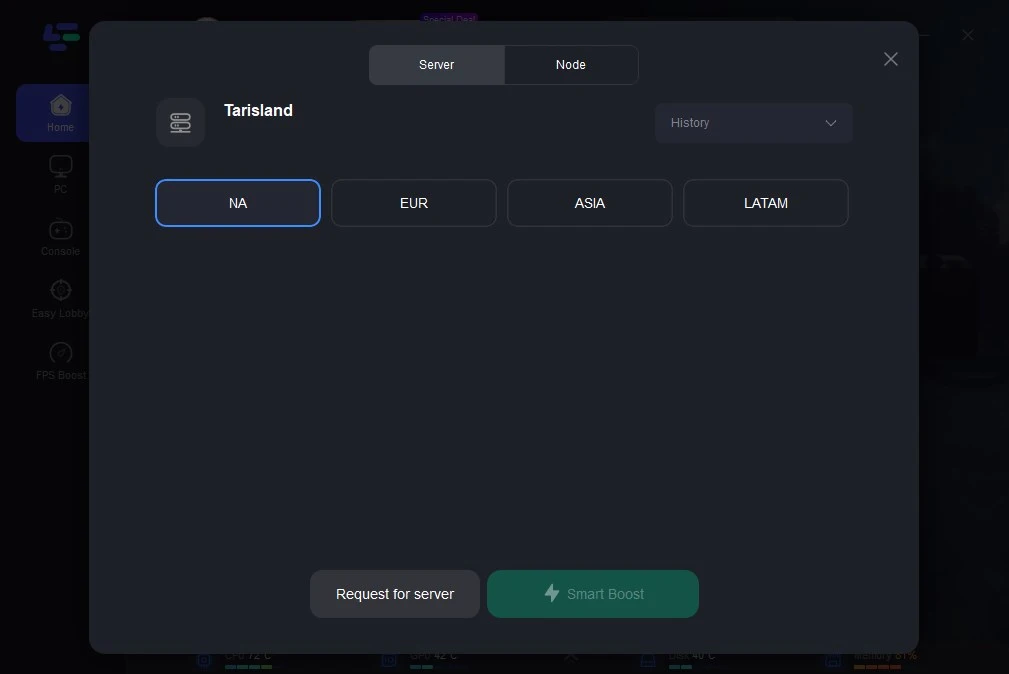Start Smart Boost
1009x674 pixels.
593,594
